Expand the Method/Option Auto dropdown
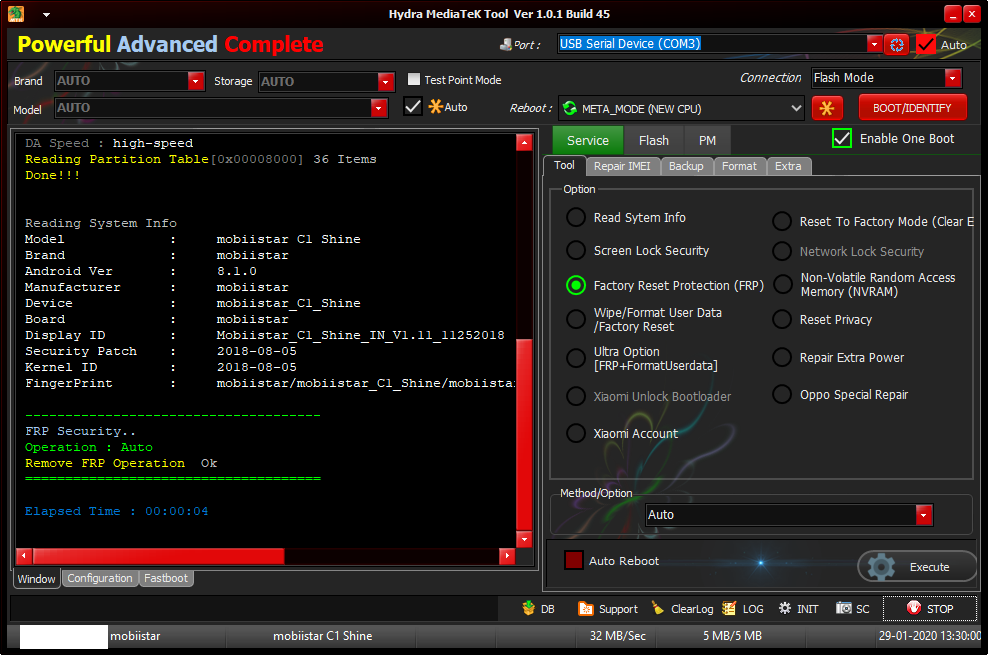Screen dimensions: 988x655 tap(924, 515)
